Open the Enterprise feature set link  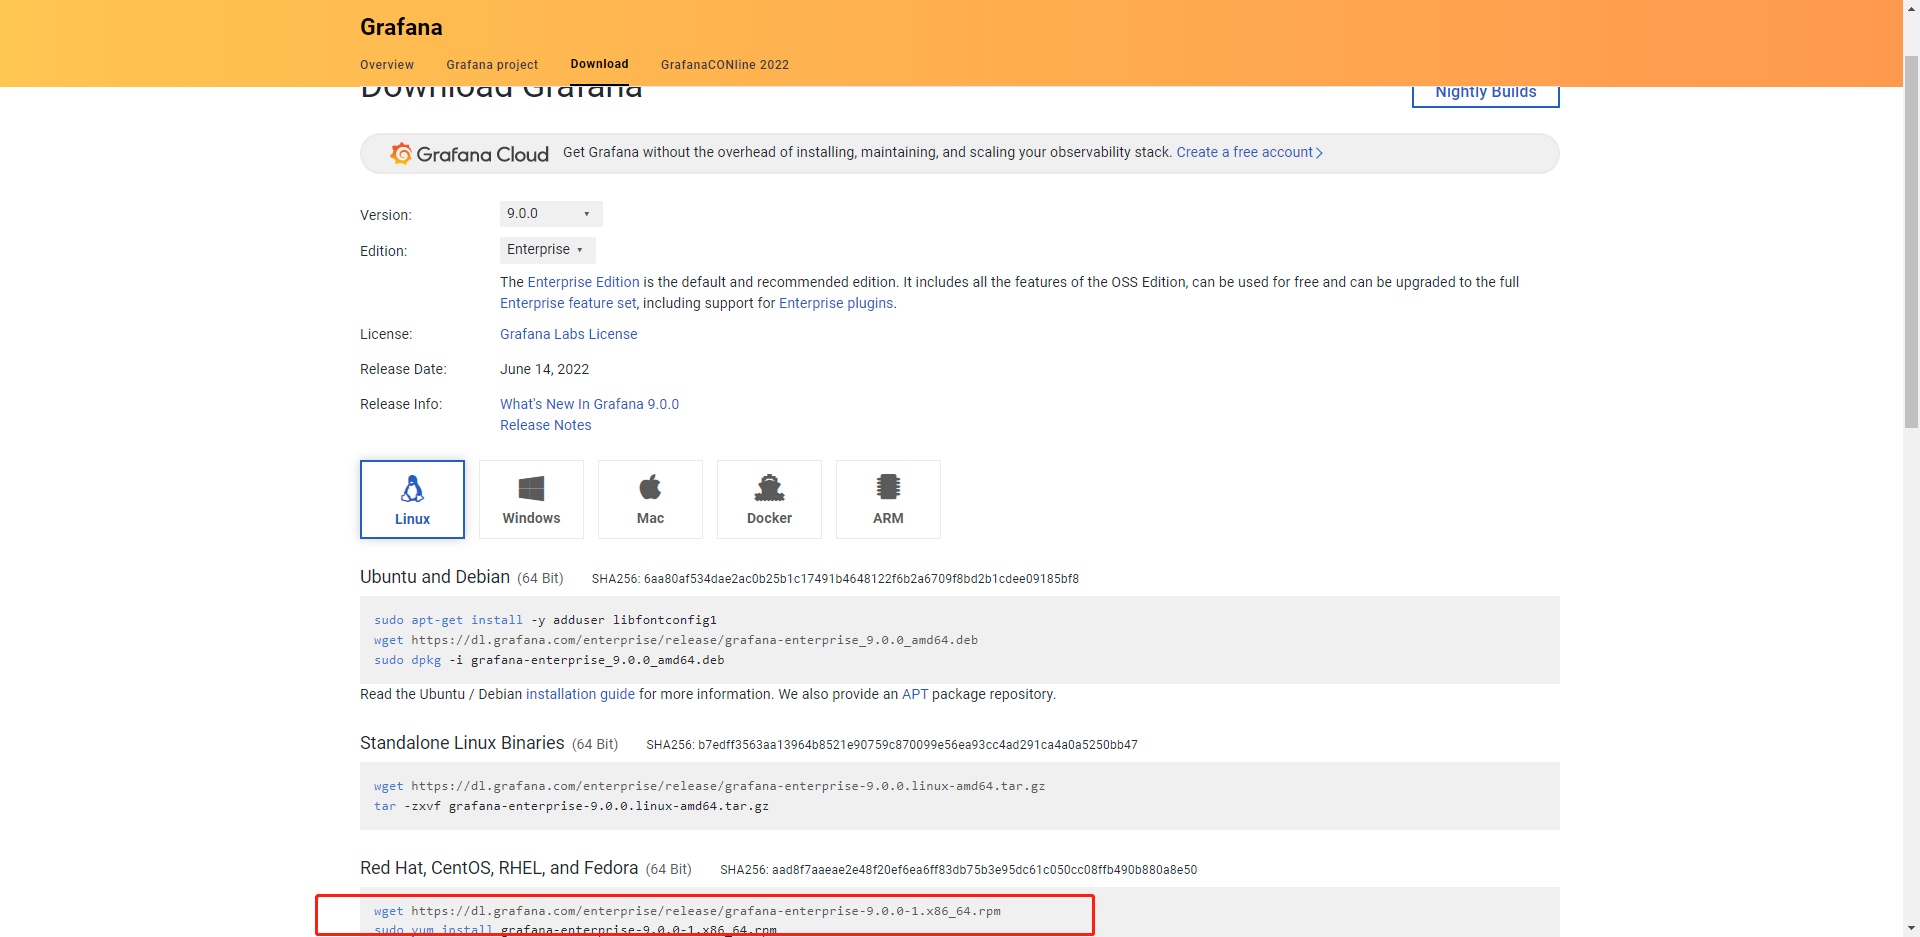point(568,303)
